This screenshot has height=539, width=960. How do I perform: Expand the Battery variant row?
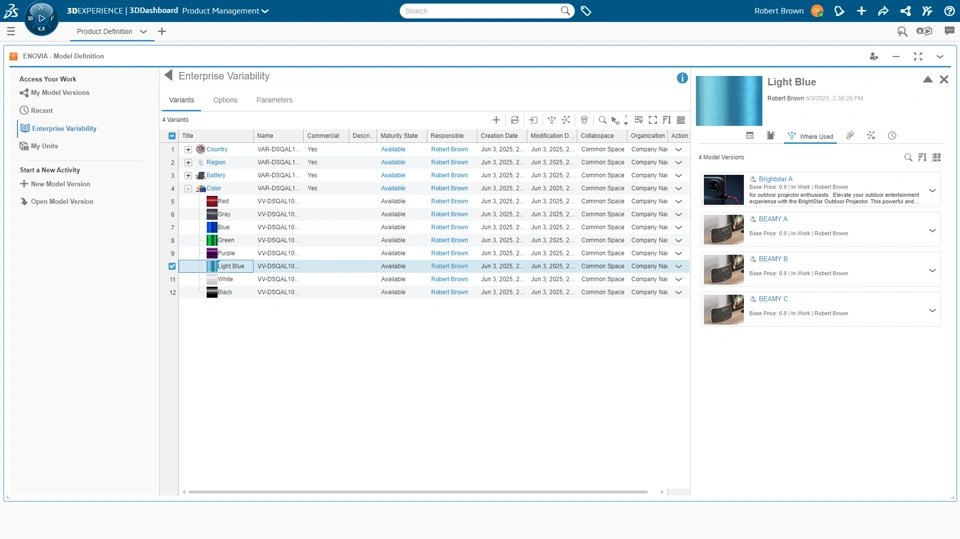point(188,175)
